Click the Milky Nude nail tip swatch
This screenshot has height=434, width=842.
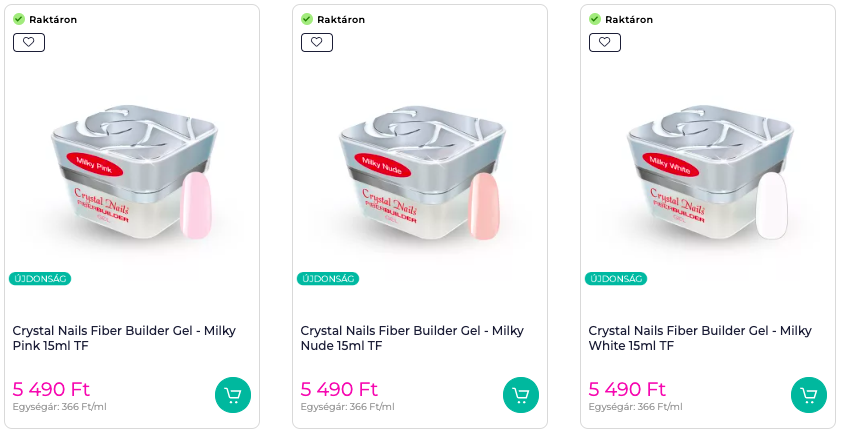pyautogui.click(x=483, y=205)
